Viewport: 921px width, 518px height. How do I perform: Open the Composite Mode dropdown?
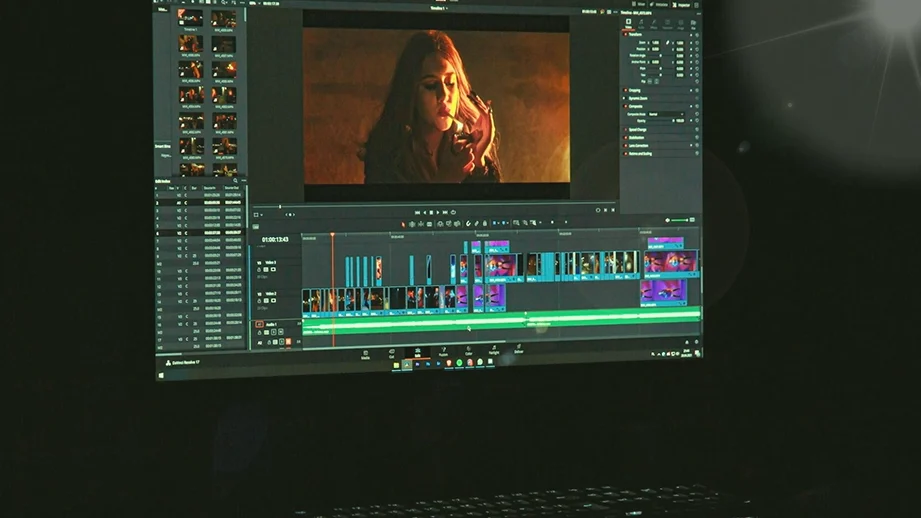tap(668, 112)
